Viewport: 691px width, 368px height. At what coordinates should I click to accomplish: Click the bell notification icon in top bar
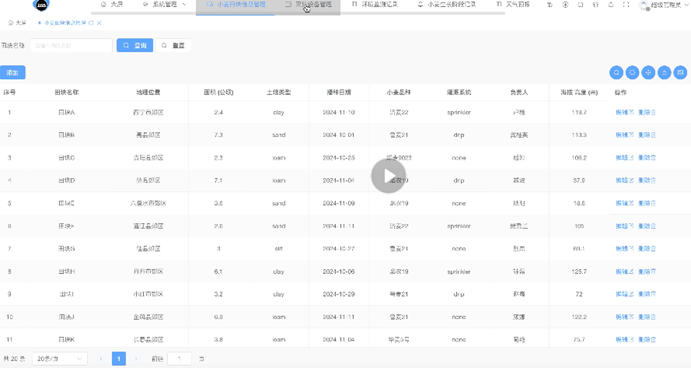pyautogui.click(x=611, y=5)
